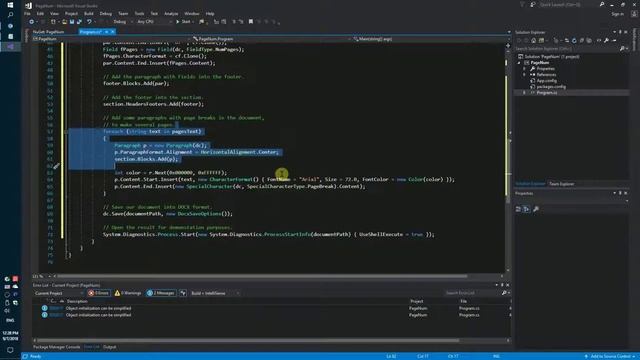The image size is (640, 360).
Task: Open the Package Manager Console tab
Action: click(56, 347)
